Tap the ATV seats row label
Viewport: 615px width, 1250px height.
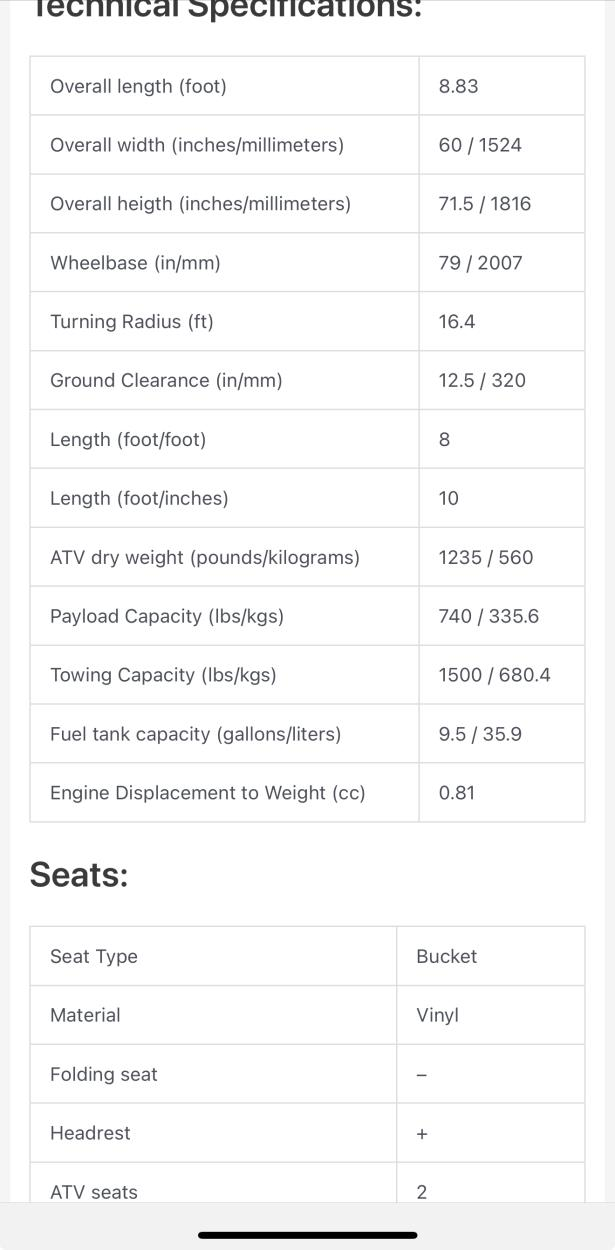[x=94, y=1191]
